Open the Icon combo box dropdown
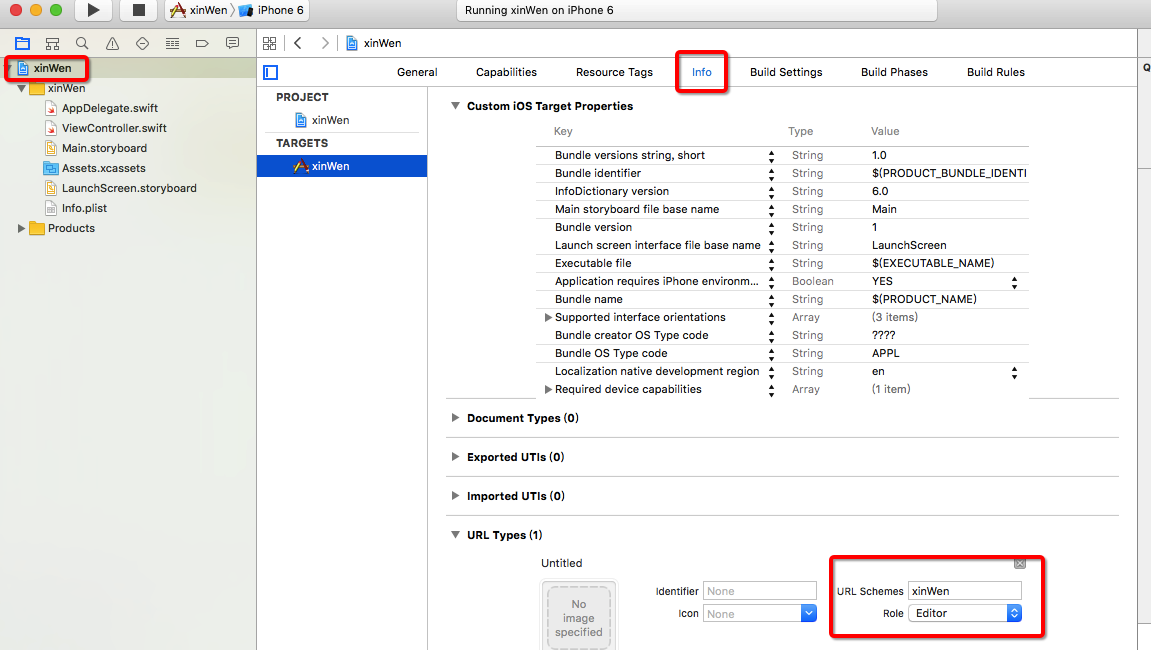The height and width of the screenshot is (650, 1151). click(808, 614)
